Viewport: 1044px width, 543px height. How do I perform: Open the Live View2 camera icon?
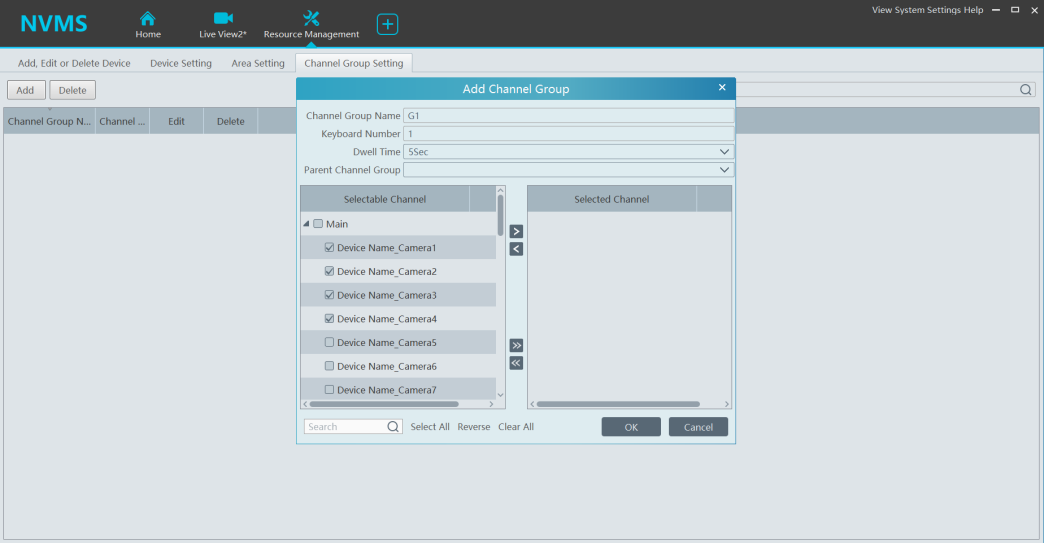(223, 18)
